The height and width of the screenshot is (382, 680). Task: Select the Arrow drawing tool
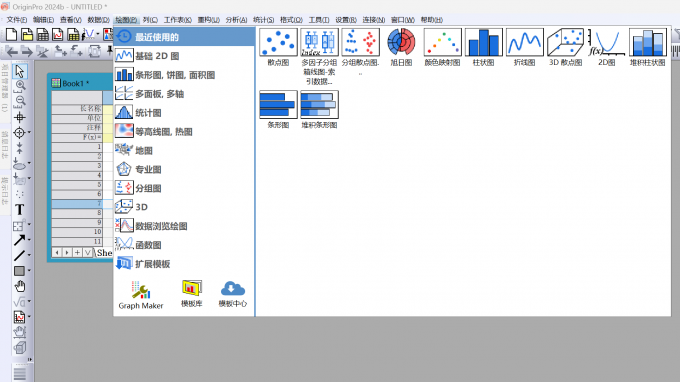[20, 240]
